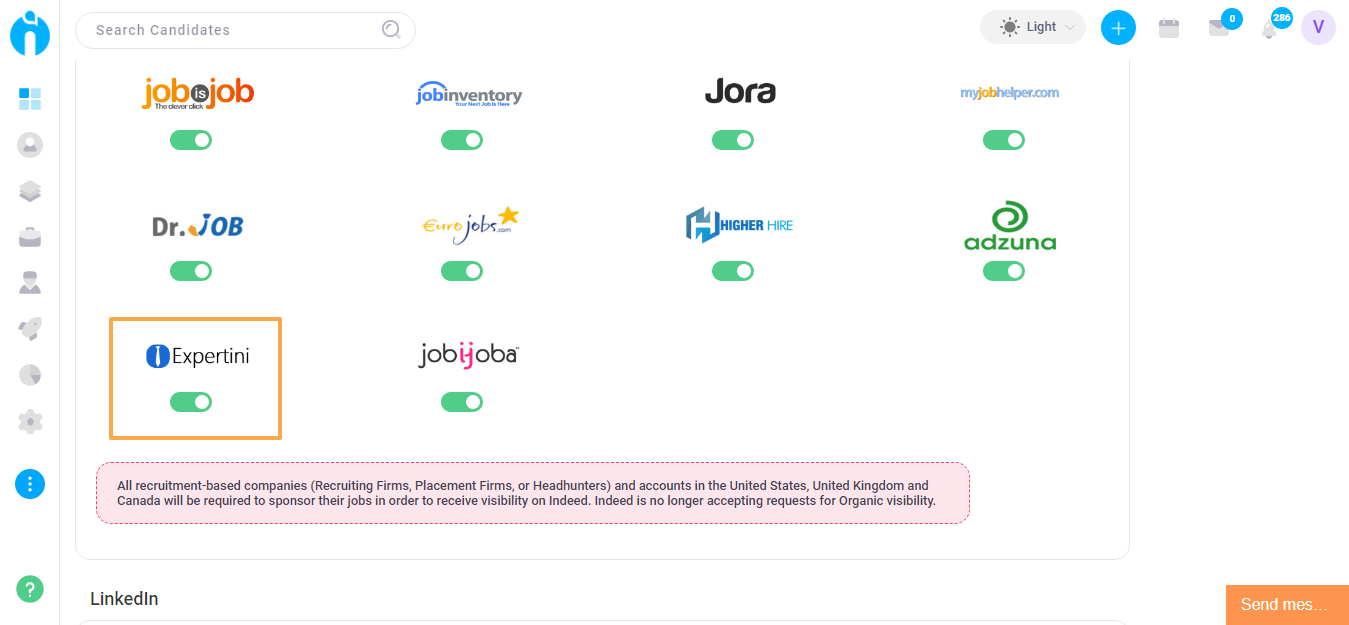This screenshot has width=1349, height=625.
Task: Open the rocket icon in sidebar
Action: click(x=30, y=329)
